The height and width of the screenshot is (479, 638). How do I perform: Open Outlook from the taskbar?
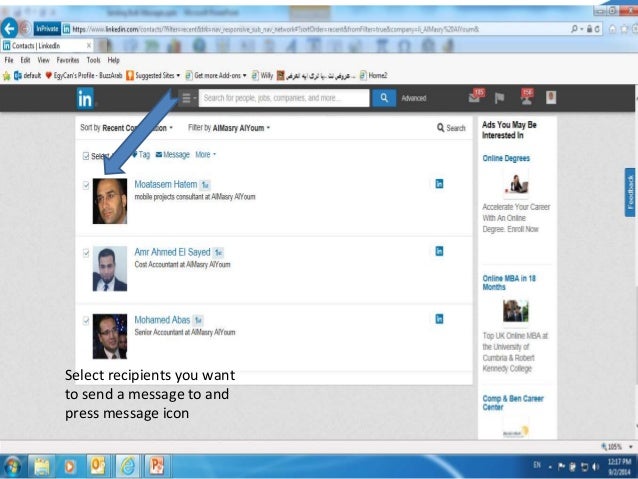98,466
